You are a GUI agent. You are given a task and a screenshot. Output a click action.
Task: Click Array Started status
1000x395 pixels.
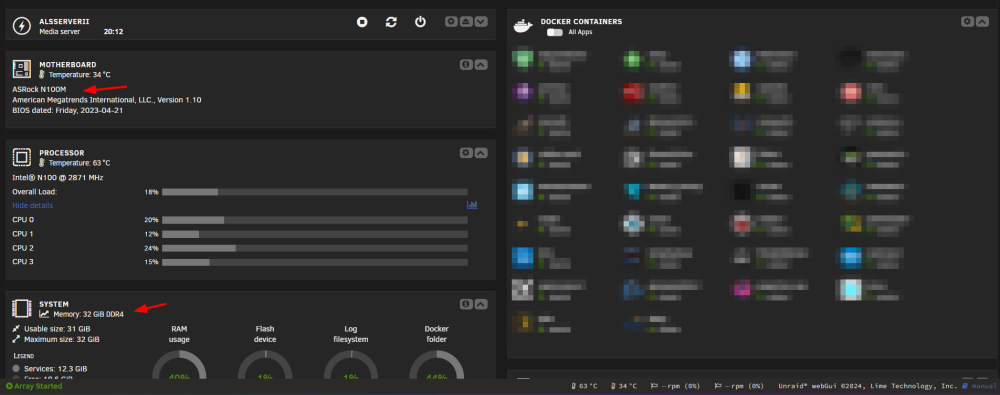34,386
